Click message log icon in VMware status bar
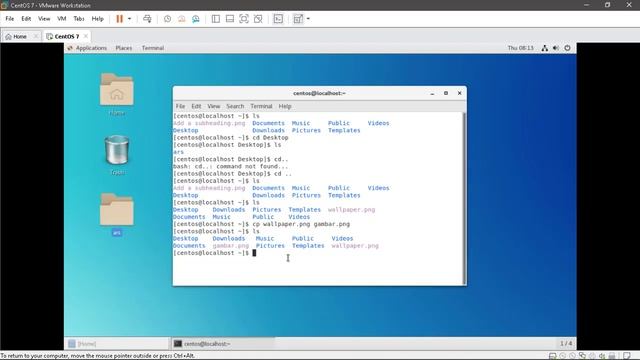This screenshot has height=360, width=640. coord(627,356)
